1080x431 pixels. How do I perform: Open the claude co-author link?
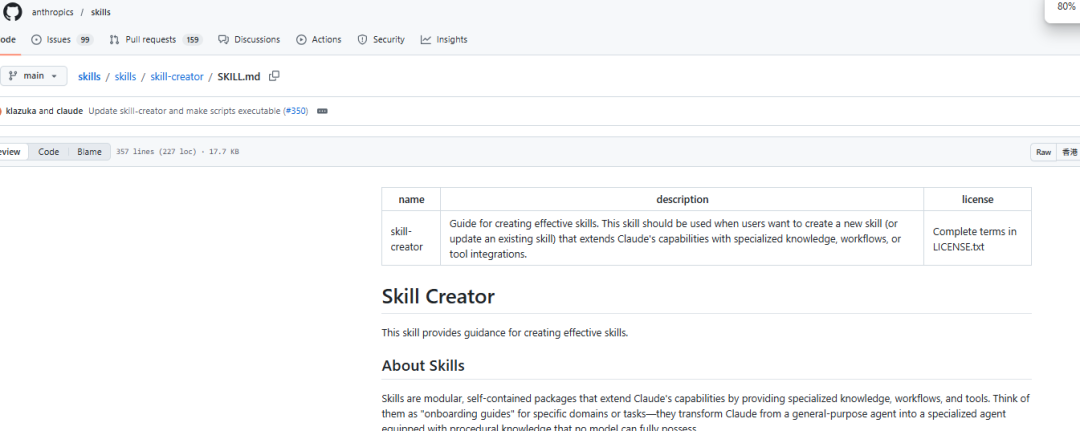[x=69, y=111]
